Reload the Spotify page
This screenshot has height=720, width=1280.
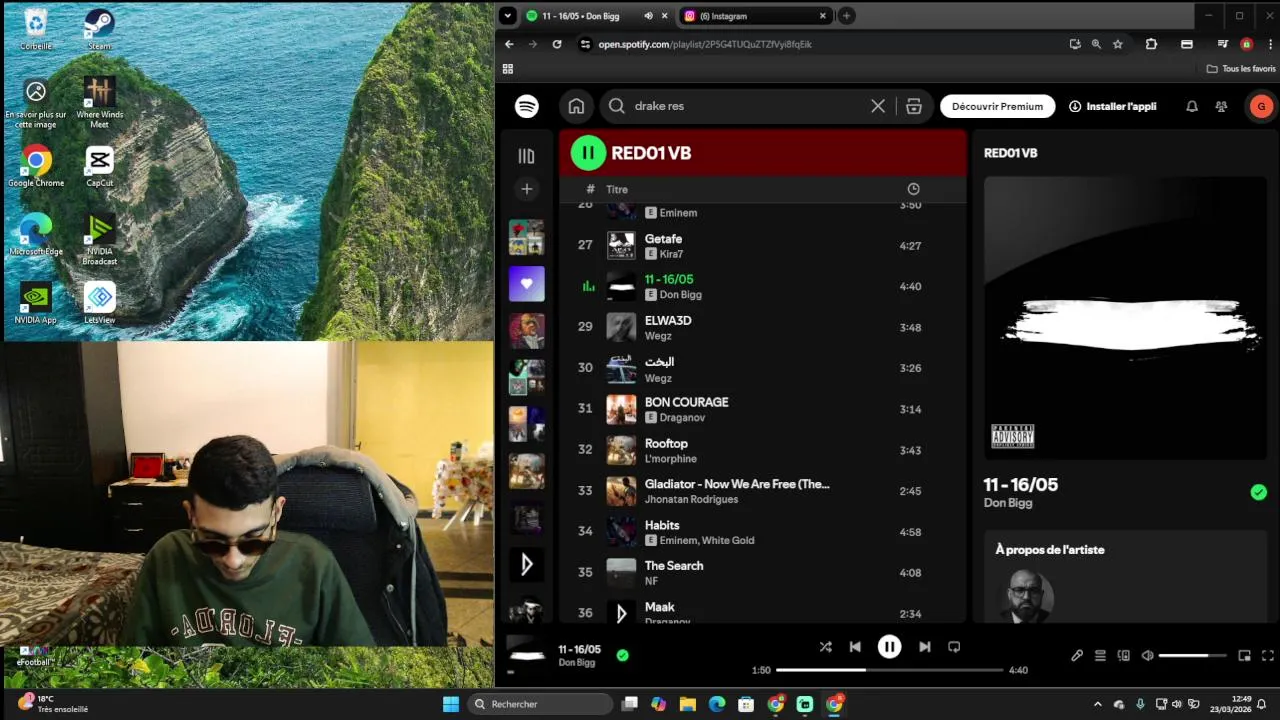(557, 44)
